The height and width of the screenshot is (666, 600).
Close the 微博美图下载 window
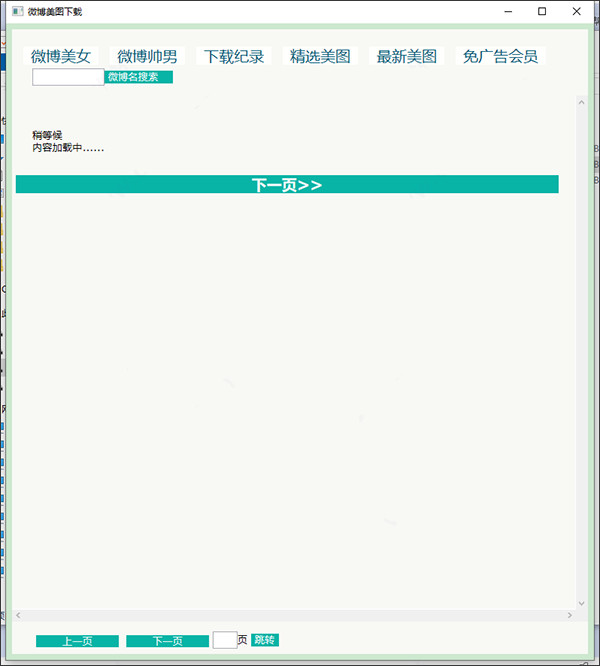point(576,11)
